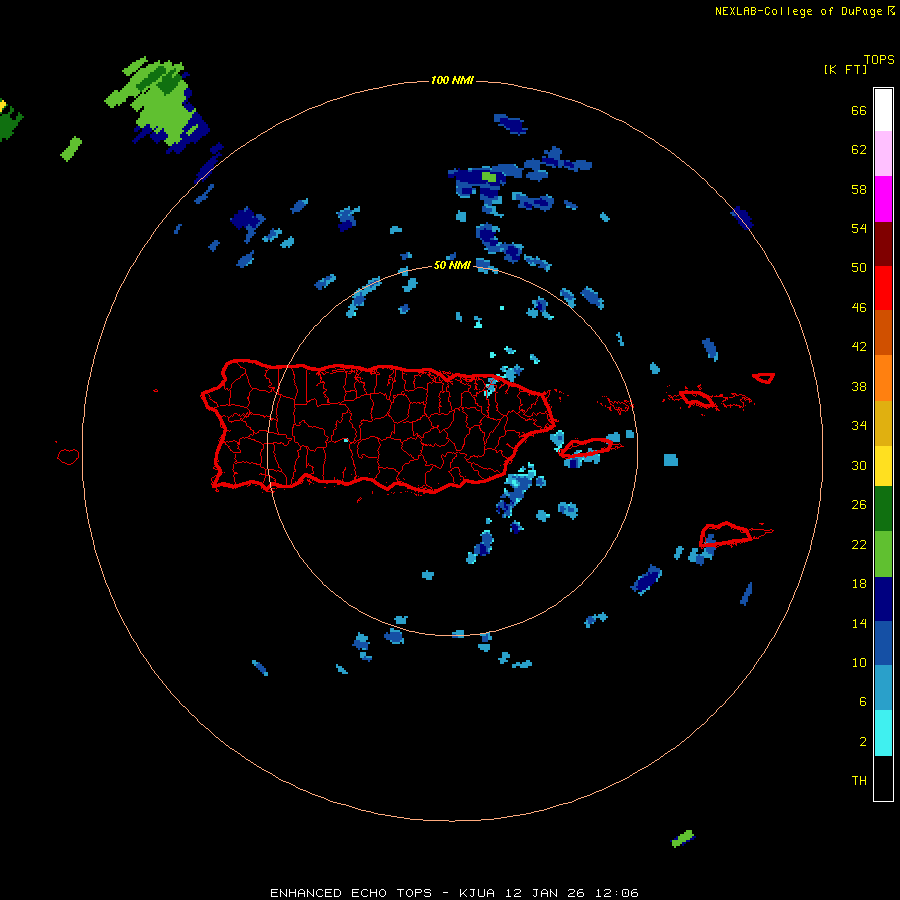Image resolution: width=900 pixels, height=900 pixels.
Task: Click the bright orange legend swatch
Action: click(x=883, y=378)
